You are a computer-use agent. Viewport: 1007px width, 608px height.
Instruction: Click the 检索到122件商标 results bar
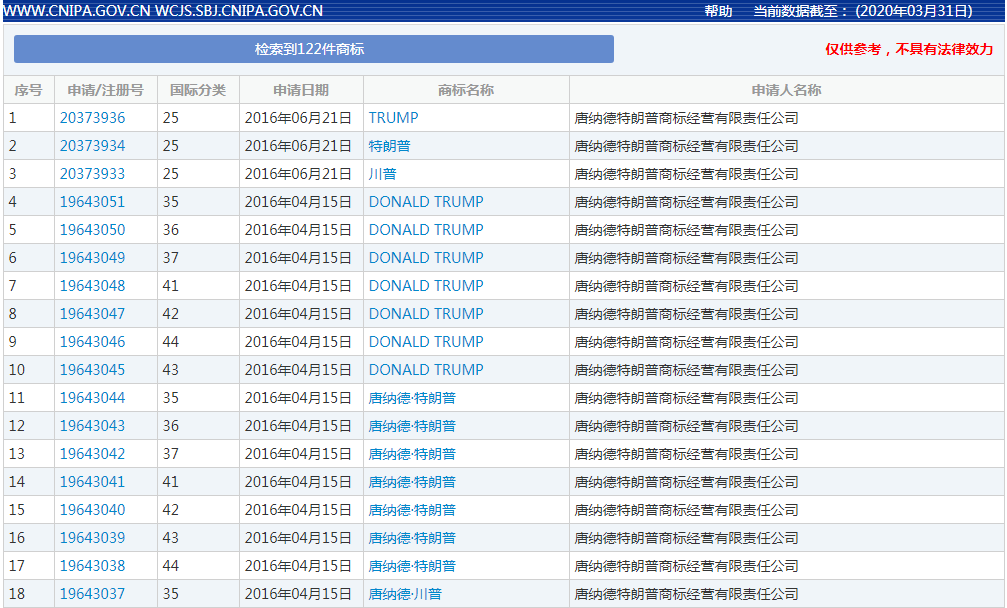pyautogui.click(x=313, y=49)
